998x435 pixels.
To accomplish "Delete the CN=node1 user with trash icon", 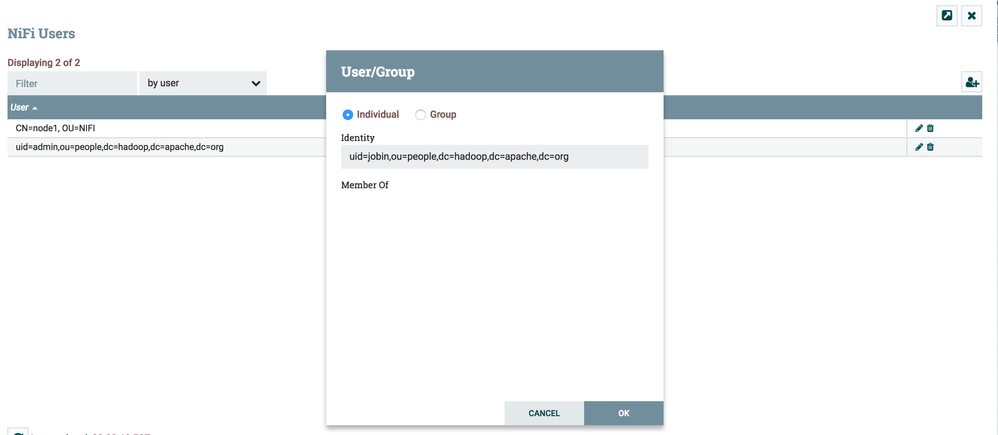I will tap(930, 129).
